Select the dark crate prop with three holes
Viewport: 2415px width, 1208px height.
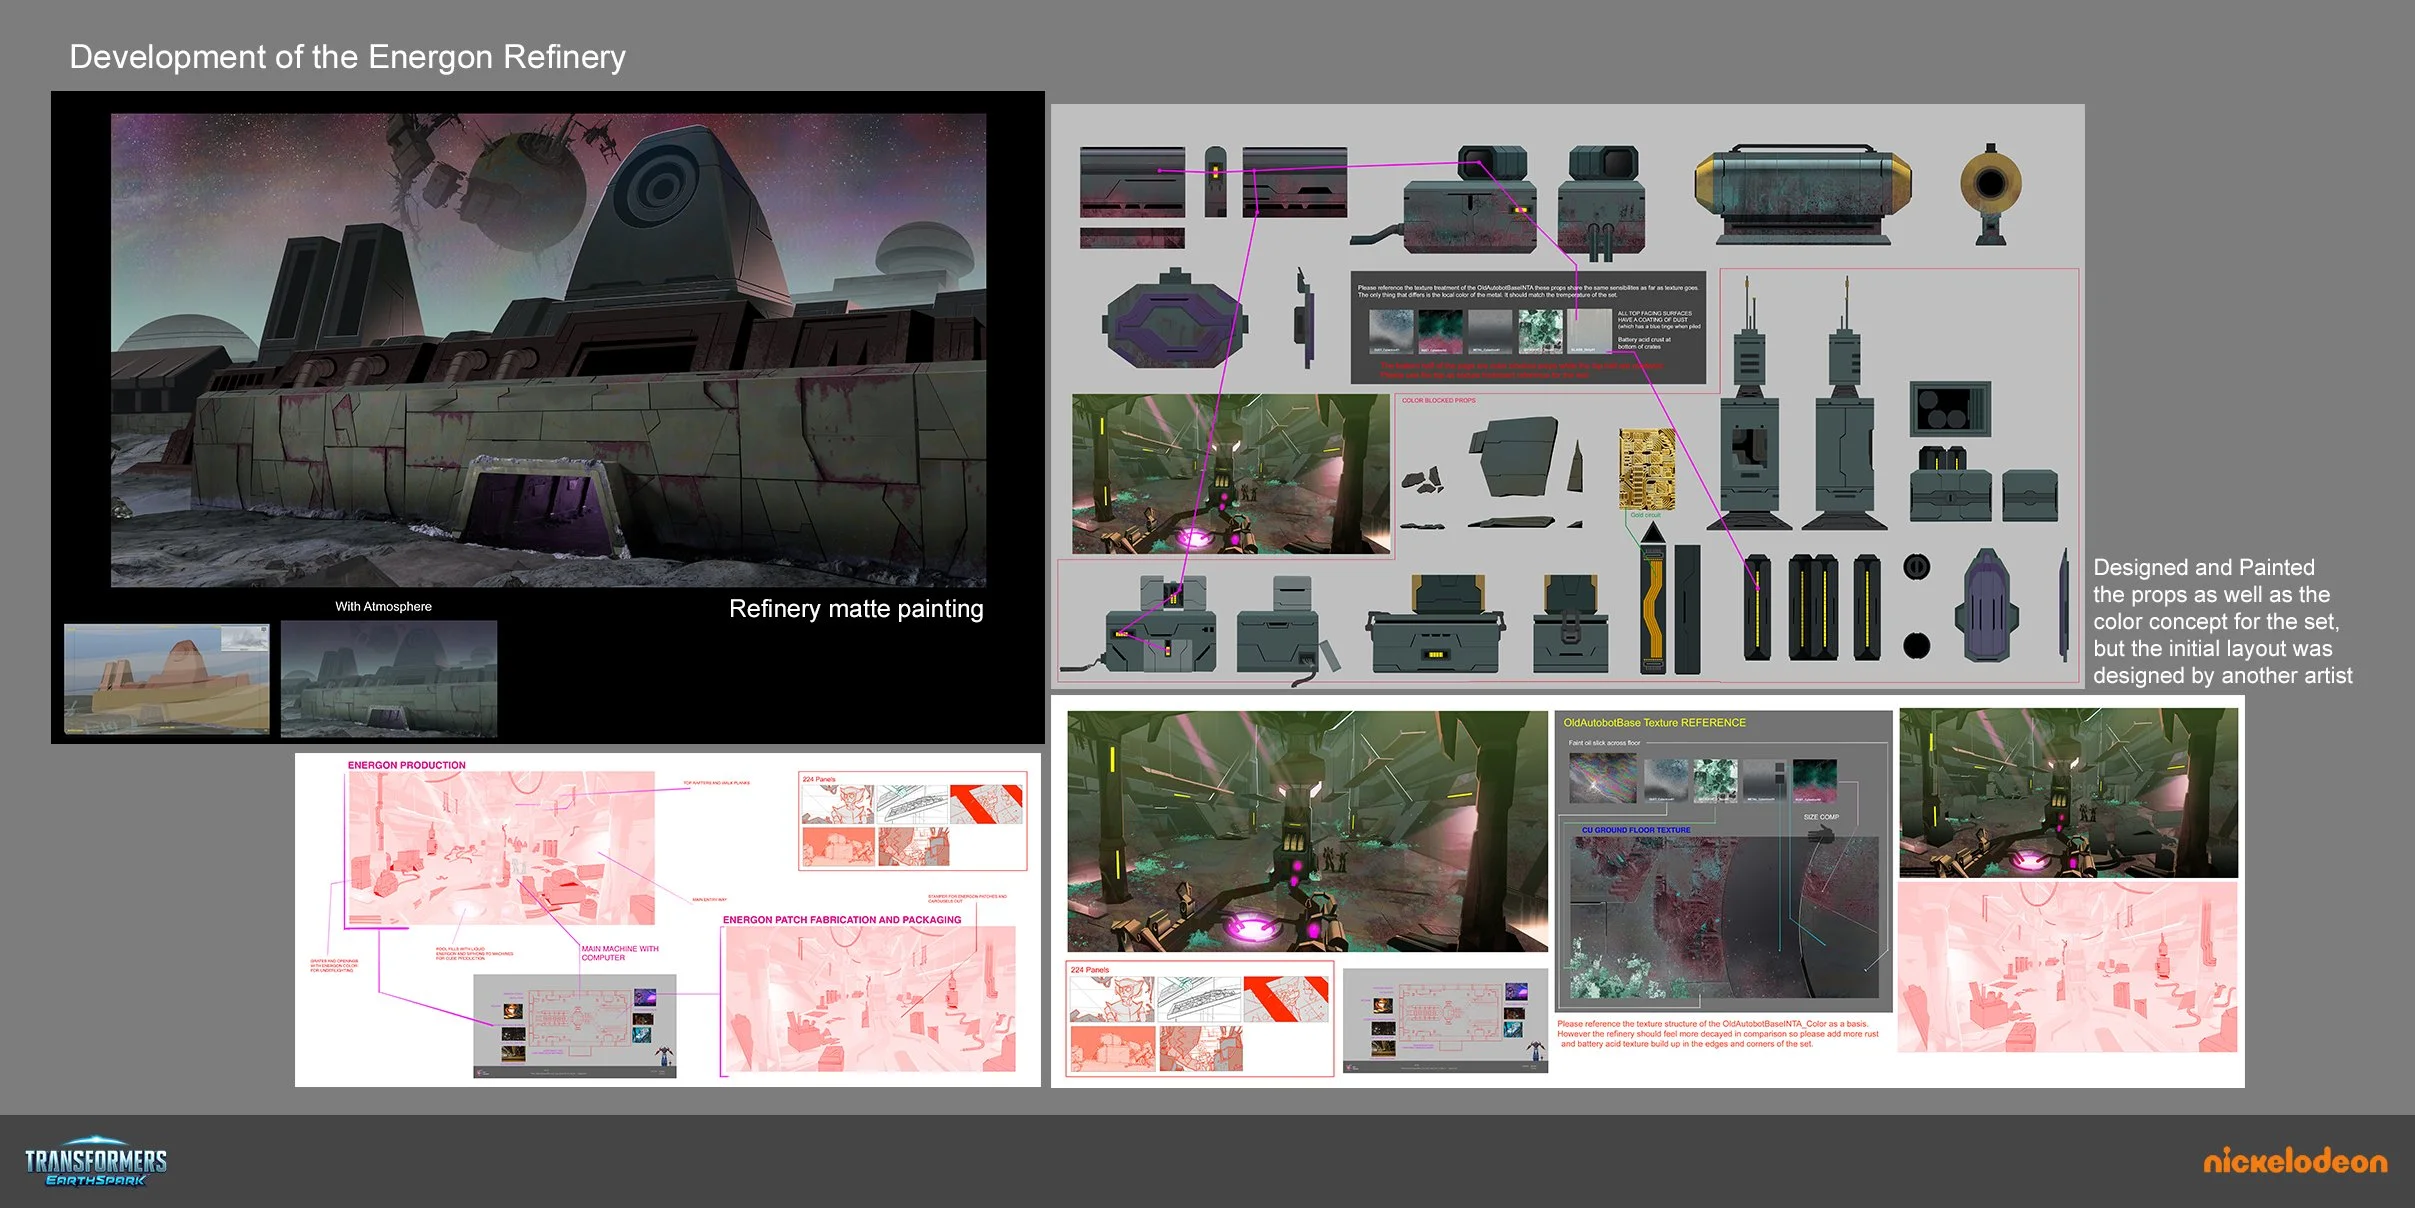tap(1949, 408)
